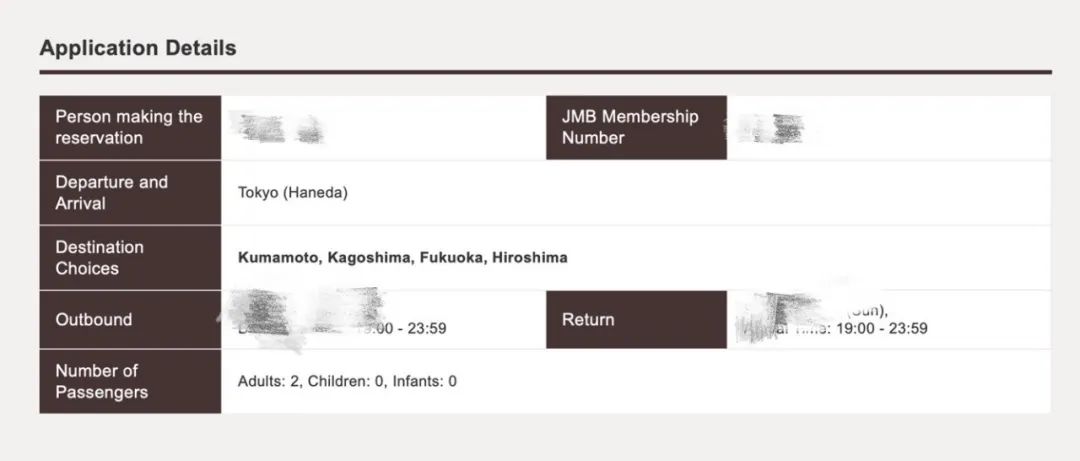Screen dimensions: 1080x461
Task: Click the blurred JMB membership number value
Action: [769, 129]
